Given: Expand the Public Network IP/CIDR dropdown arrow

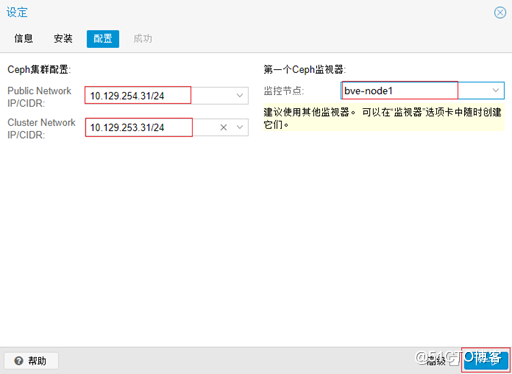Looking at the screenshot, I should [x=240, y=96].
